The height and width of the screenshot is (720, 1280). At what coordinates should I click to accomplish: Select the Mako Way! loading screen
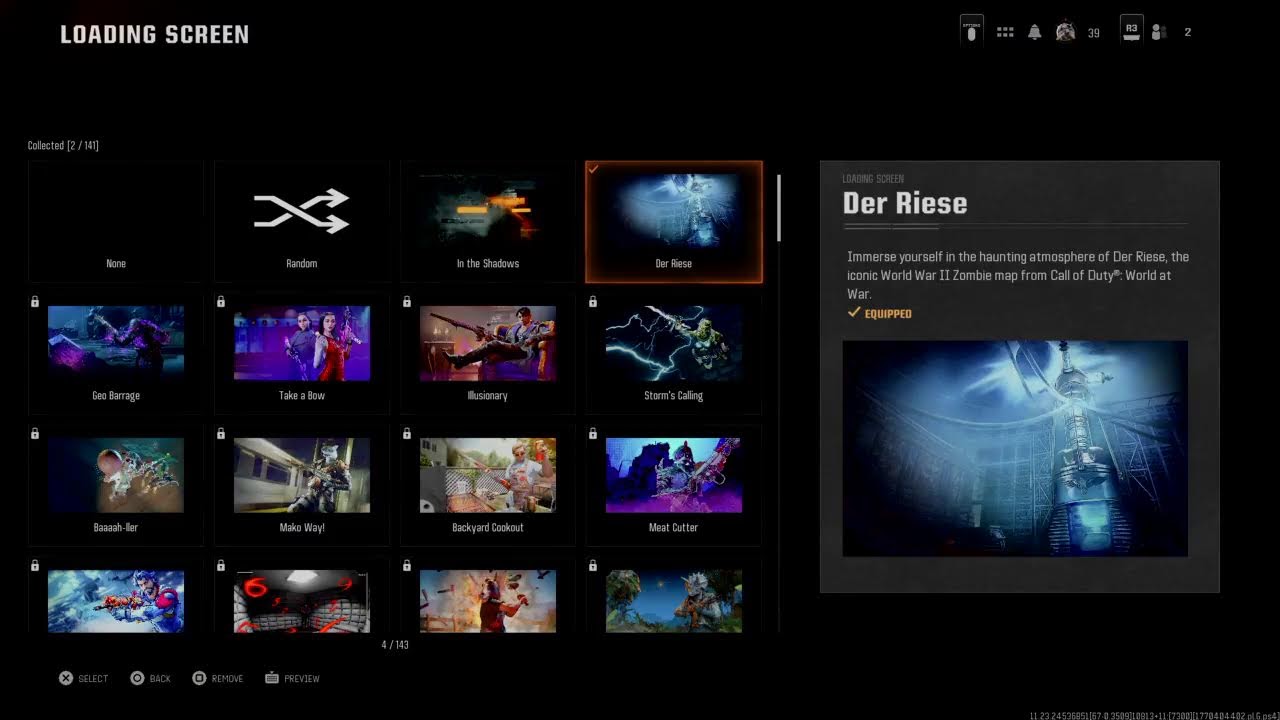(302, 486)
